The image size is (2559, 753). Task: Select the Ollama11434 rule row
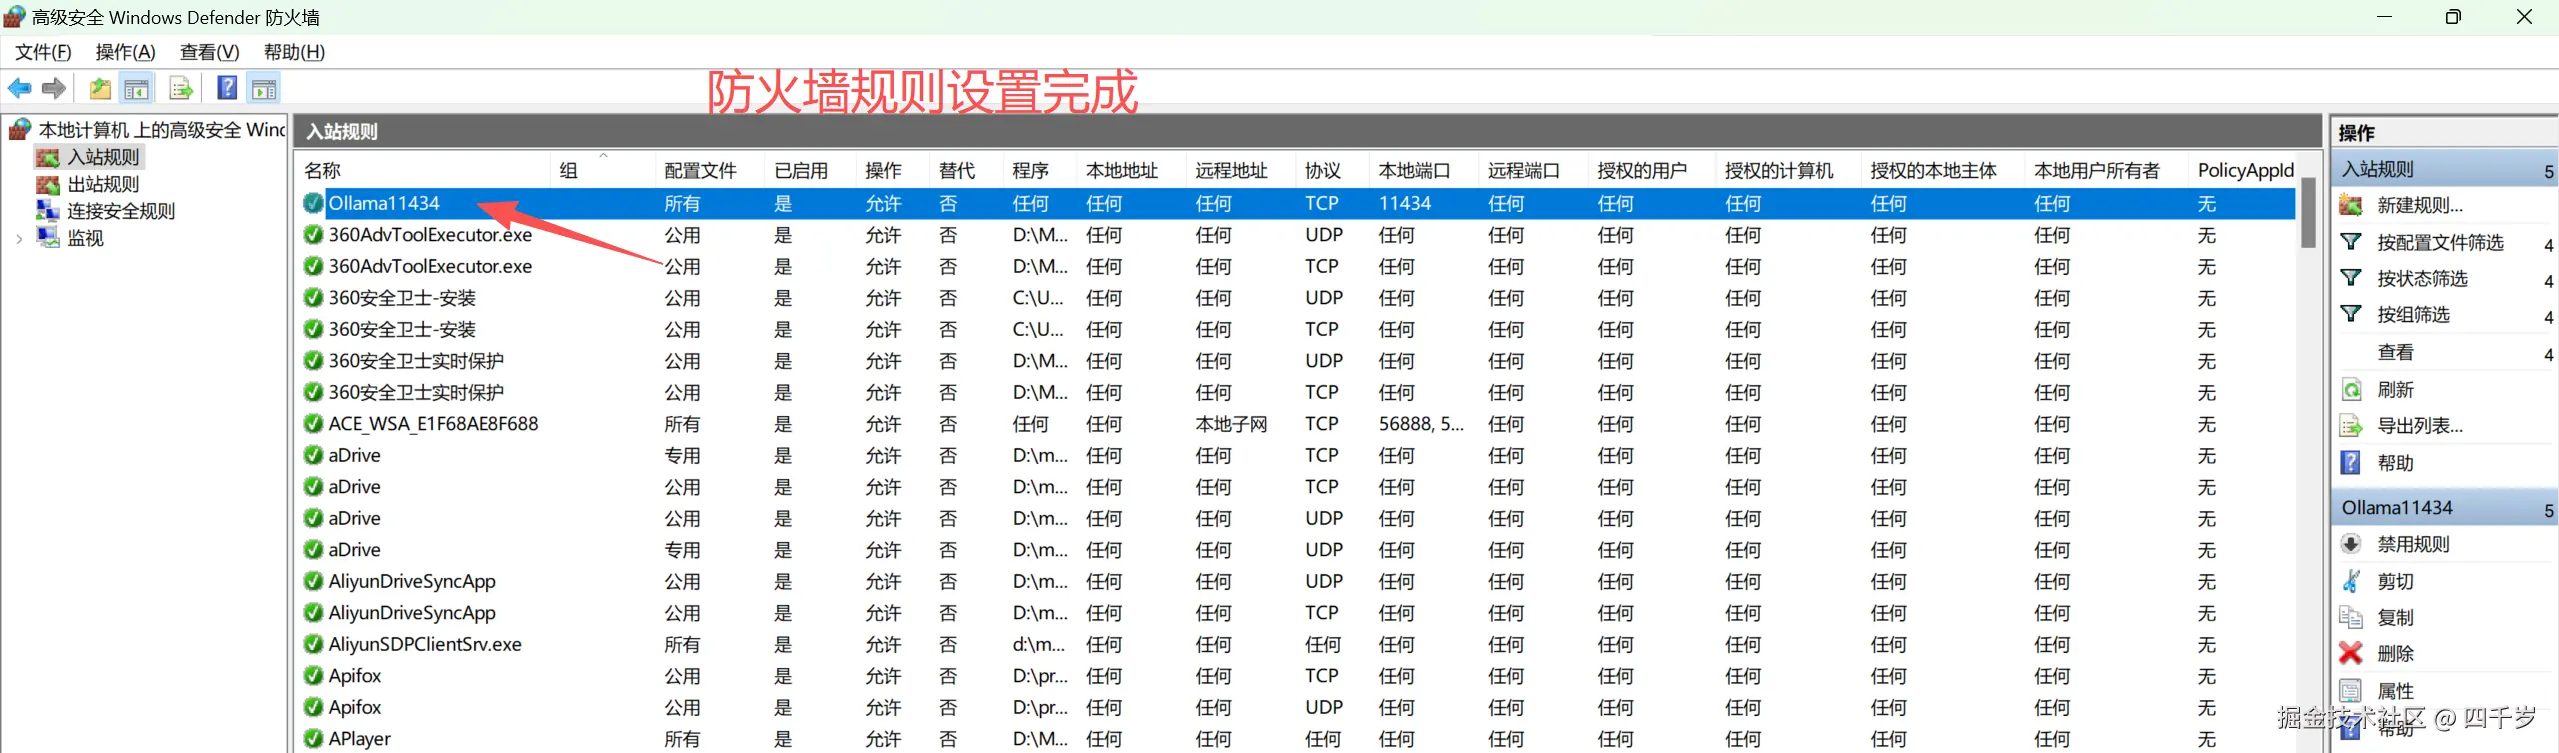point(1297,203)
